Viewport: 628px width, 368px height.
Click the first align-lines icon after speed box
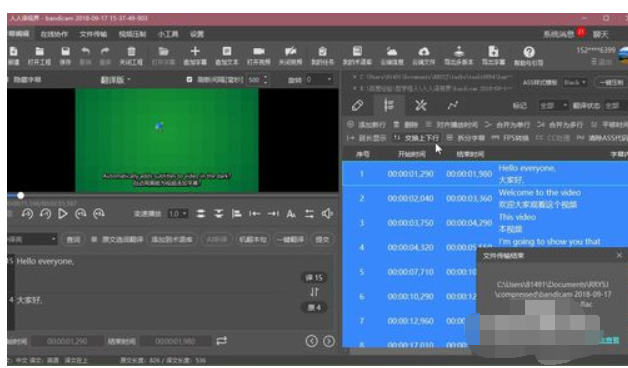(x=201, y=214)
